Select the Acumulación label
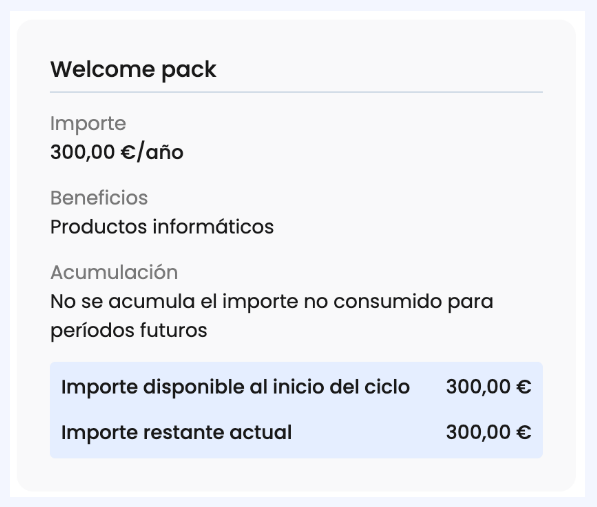 point(114,273)
